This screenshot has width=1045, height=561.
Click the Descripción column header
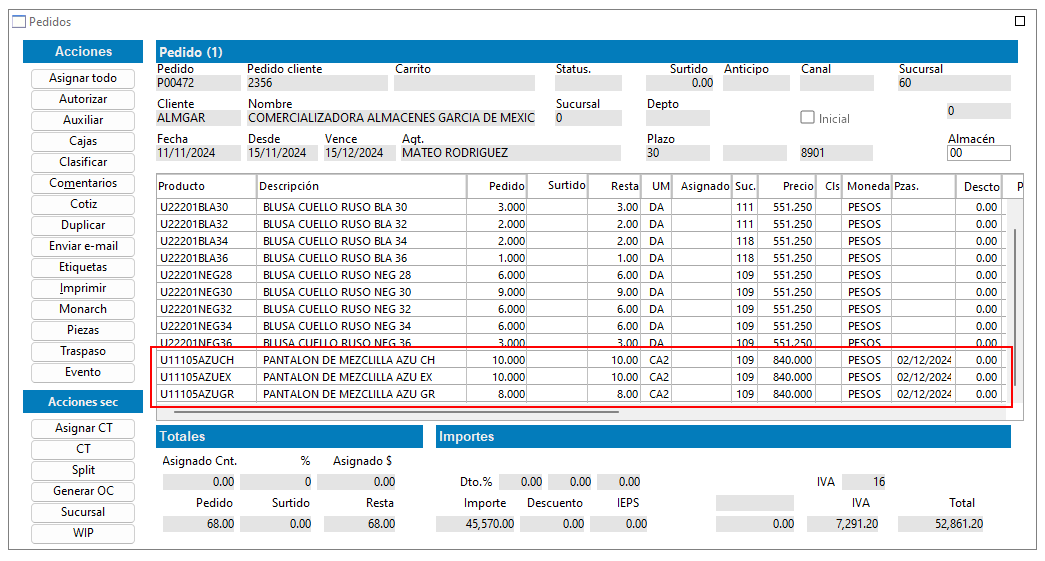pyautogui.click(x=362, y=187)
